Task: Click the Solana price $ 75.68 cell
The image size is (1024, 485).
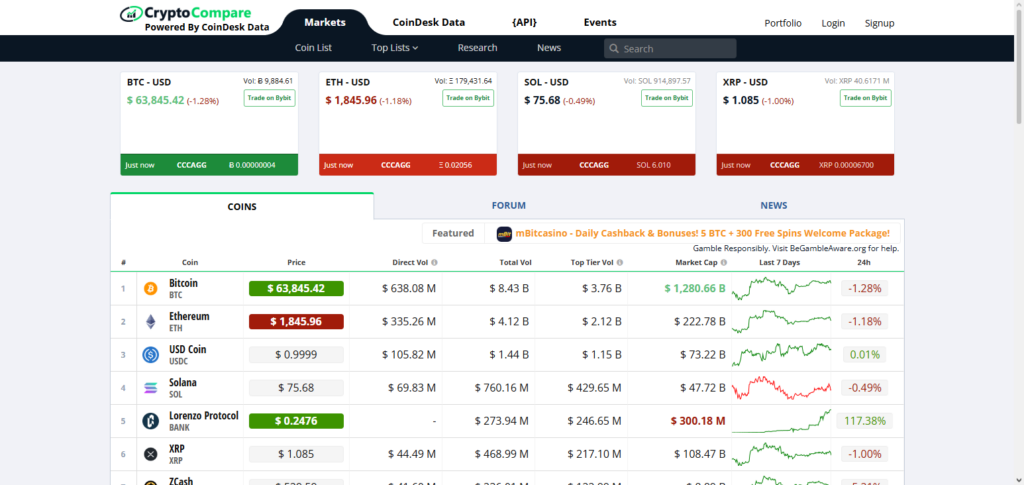Action: click(296, 388)
